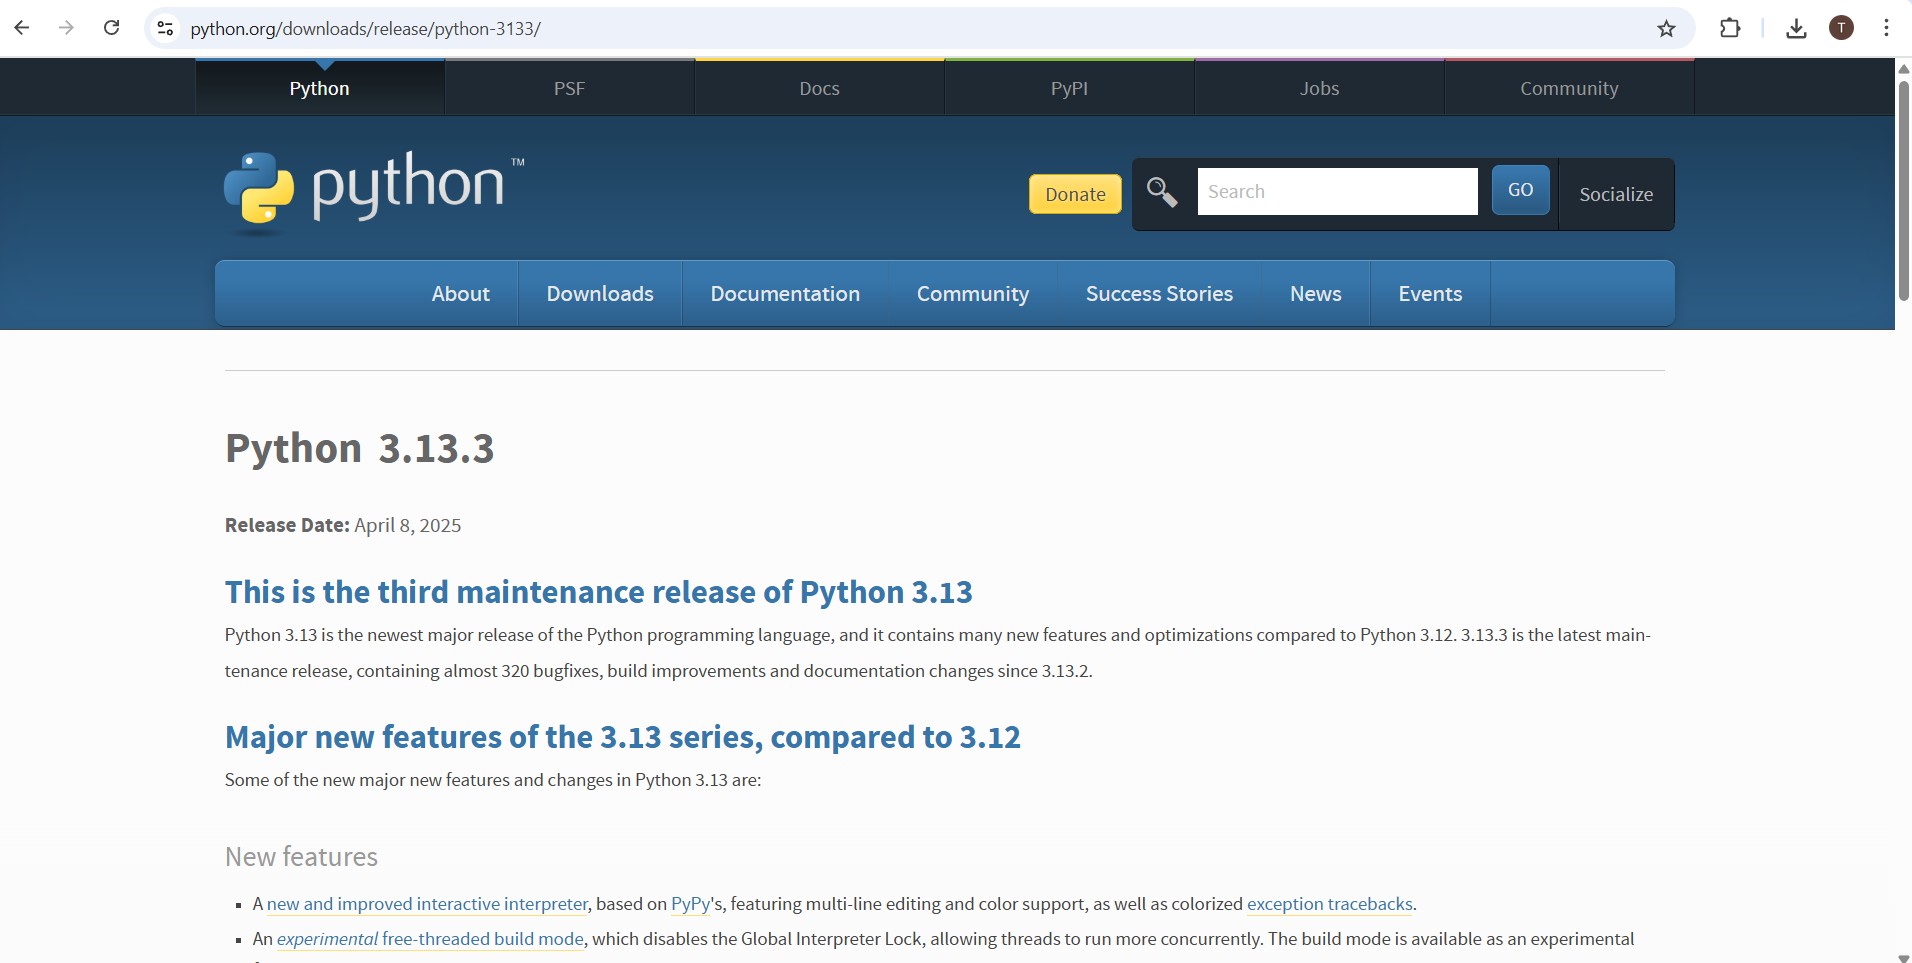Follow the 'experimental free-threaded build mode' link
The height and width of the screenshot is (963, 1912).
430,939
